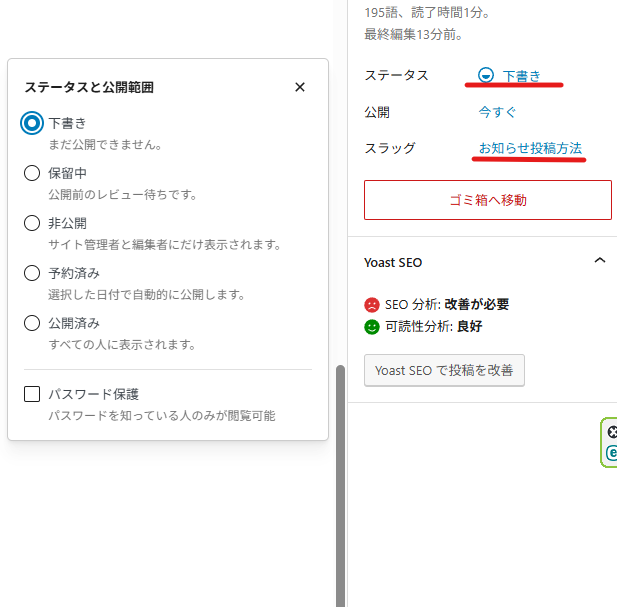617x607 pixels.
Task: Click the red sad face SEO icon
Action: 372,304
